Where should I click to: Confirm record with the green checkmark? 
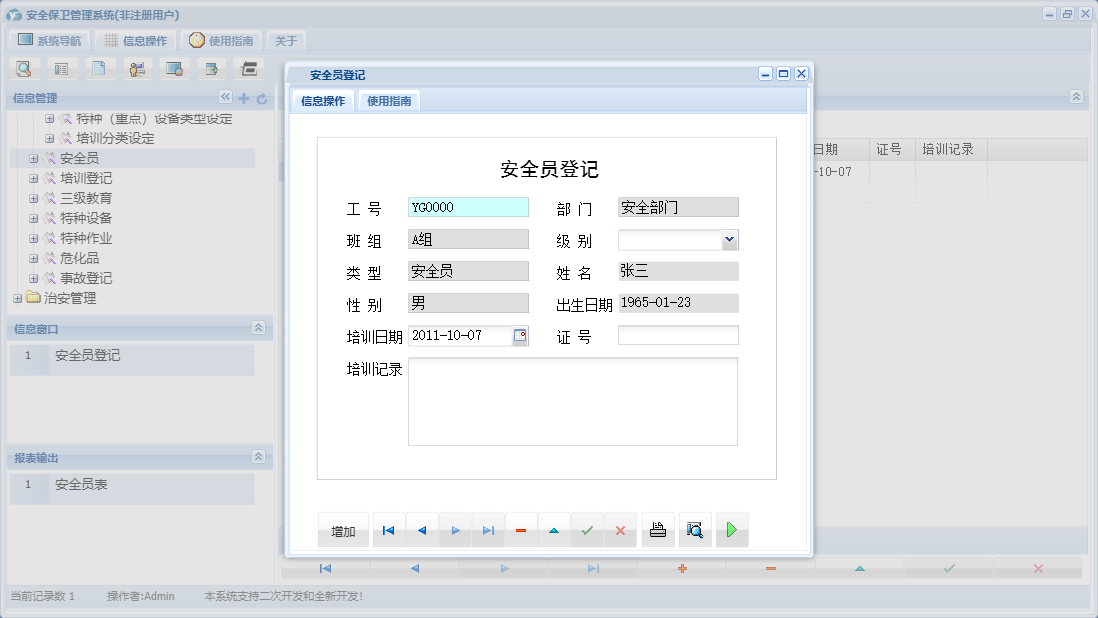588,530
